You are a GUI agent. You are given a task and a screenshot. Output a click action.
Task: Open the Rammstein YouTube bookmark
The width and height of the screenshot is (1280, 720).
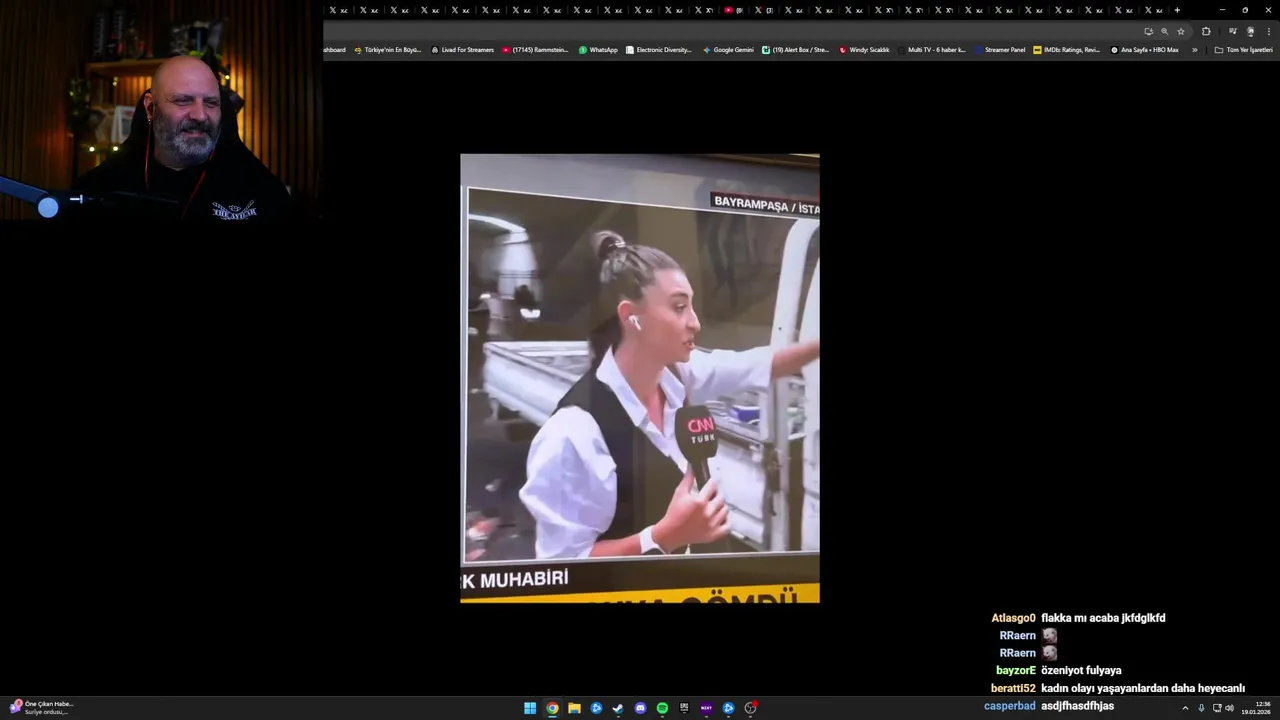click(535, 50)
